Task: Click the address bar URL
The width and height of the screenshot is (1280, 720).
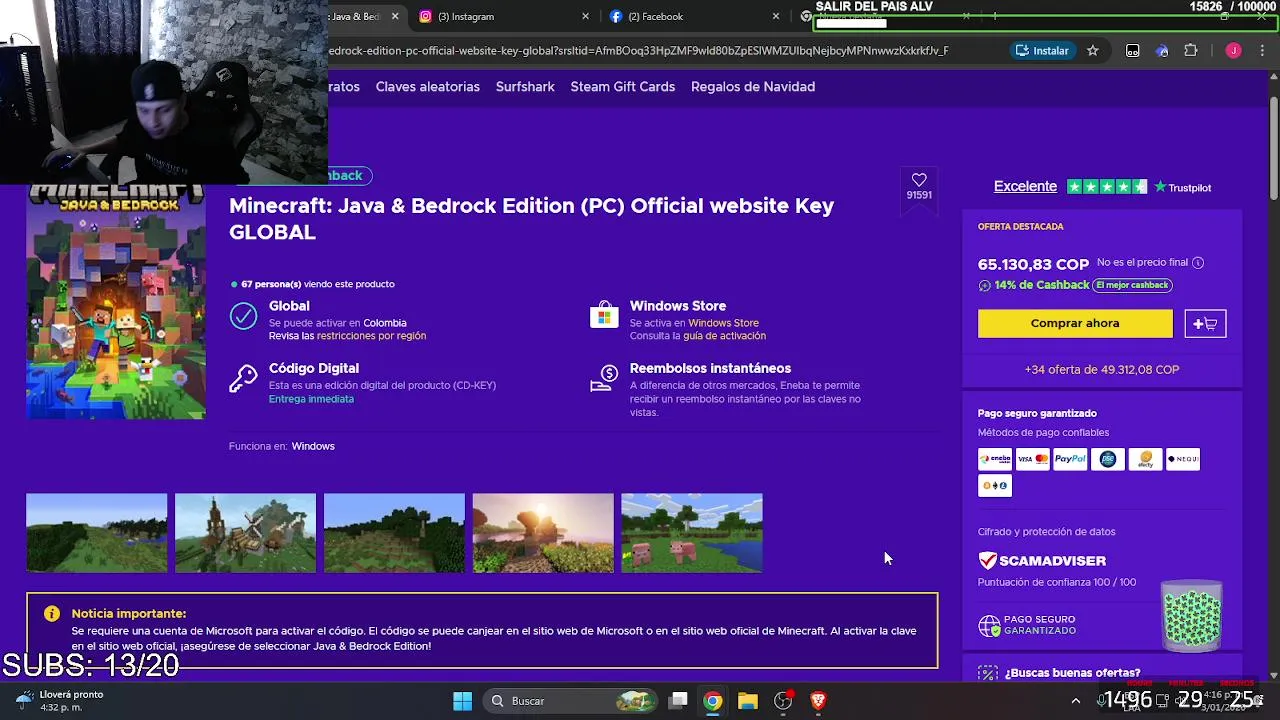Action: click(638, 50)
